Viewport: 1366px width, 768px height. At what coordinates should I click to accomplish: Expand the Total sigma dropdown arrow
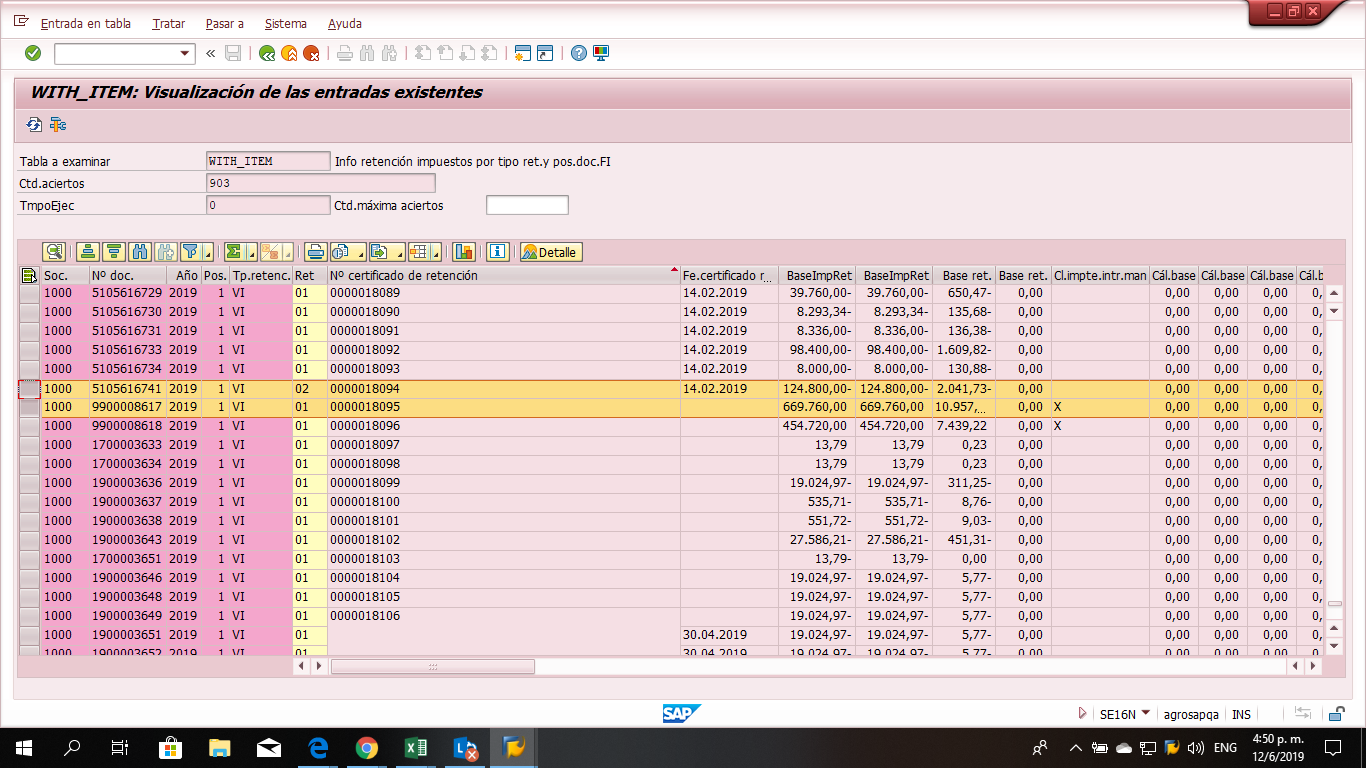(251, 252)
